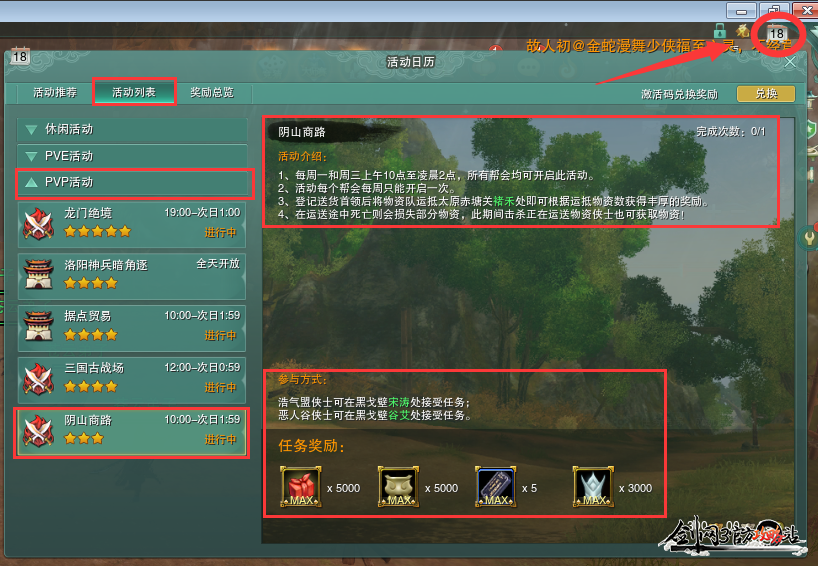Image resolution: width=818 pixels, height=566 pixels.
Task: Click the 活动介绍 heading
Action: pyautogui.click(x=302, y=156)
